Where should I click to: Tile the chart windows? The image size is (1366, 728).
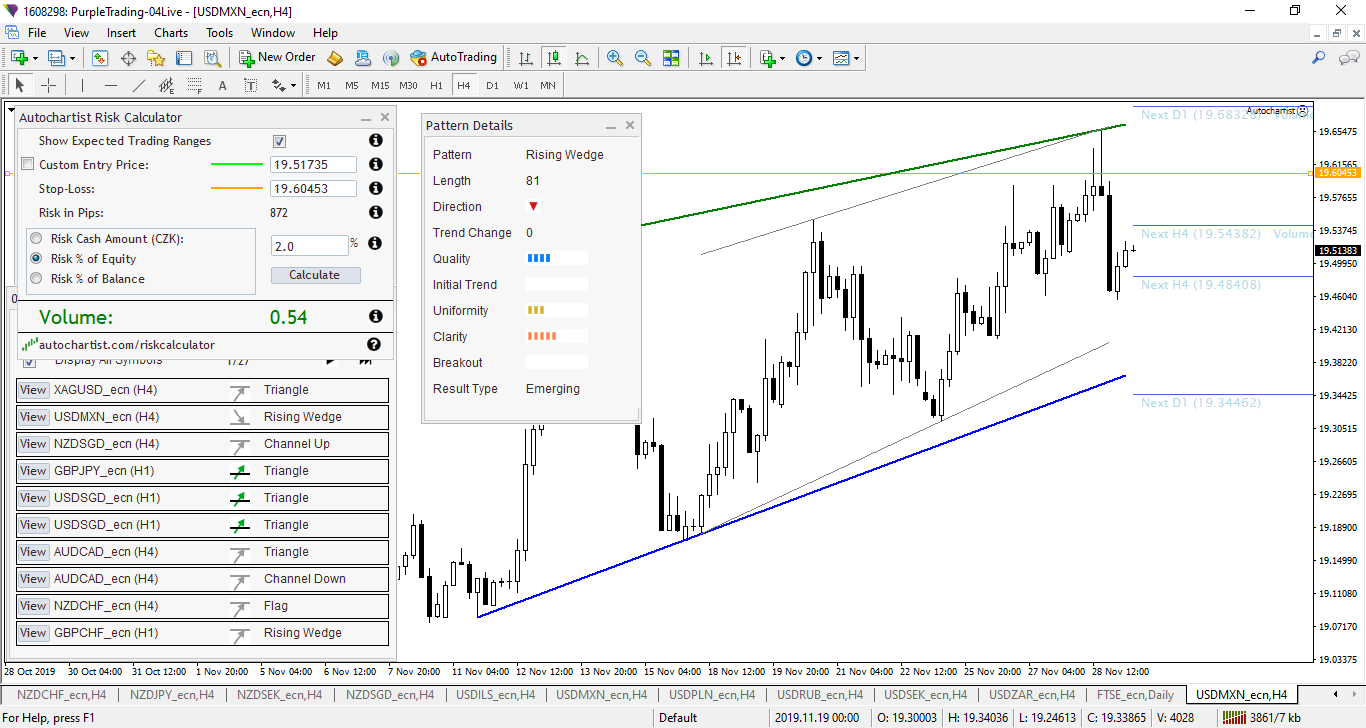pyautogui.click(x=671, y=58)
